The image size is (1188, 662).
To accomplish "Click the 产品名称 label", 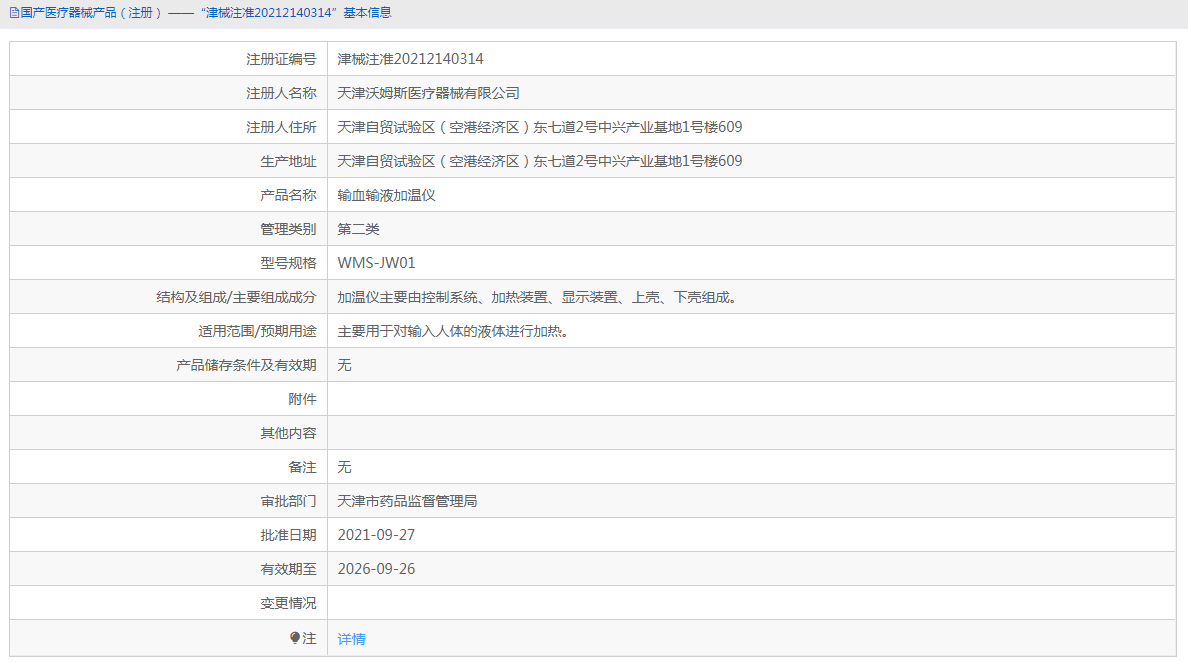I will click(x=288, y=195).
